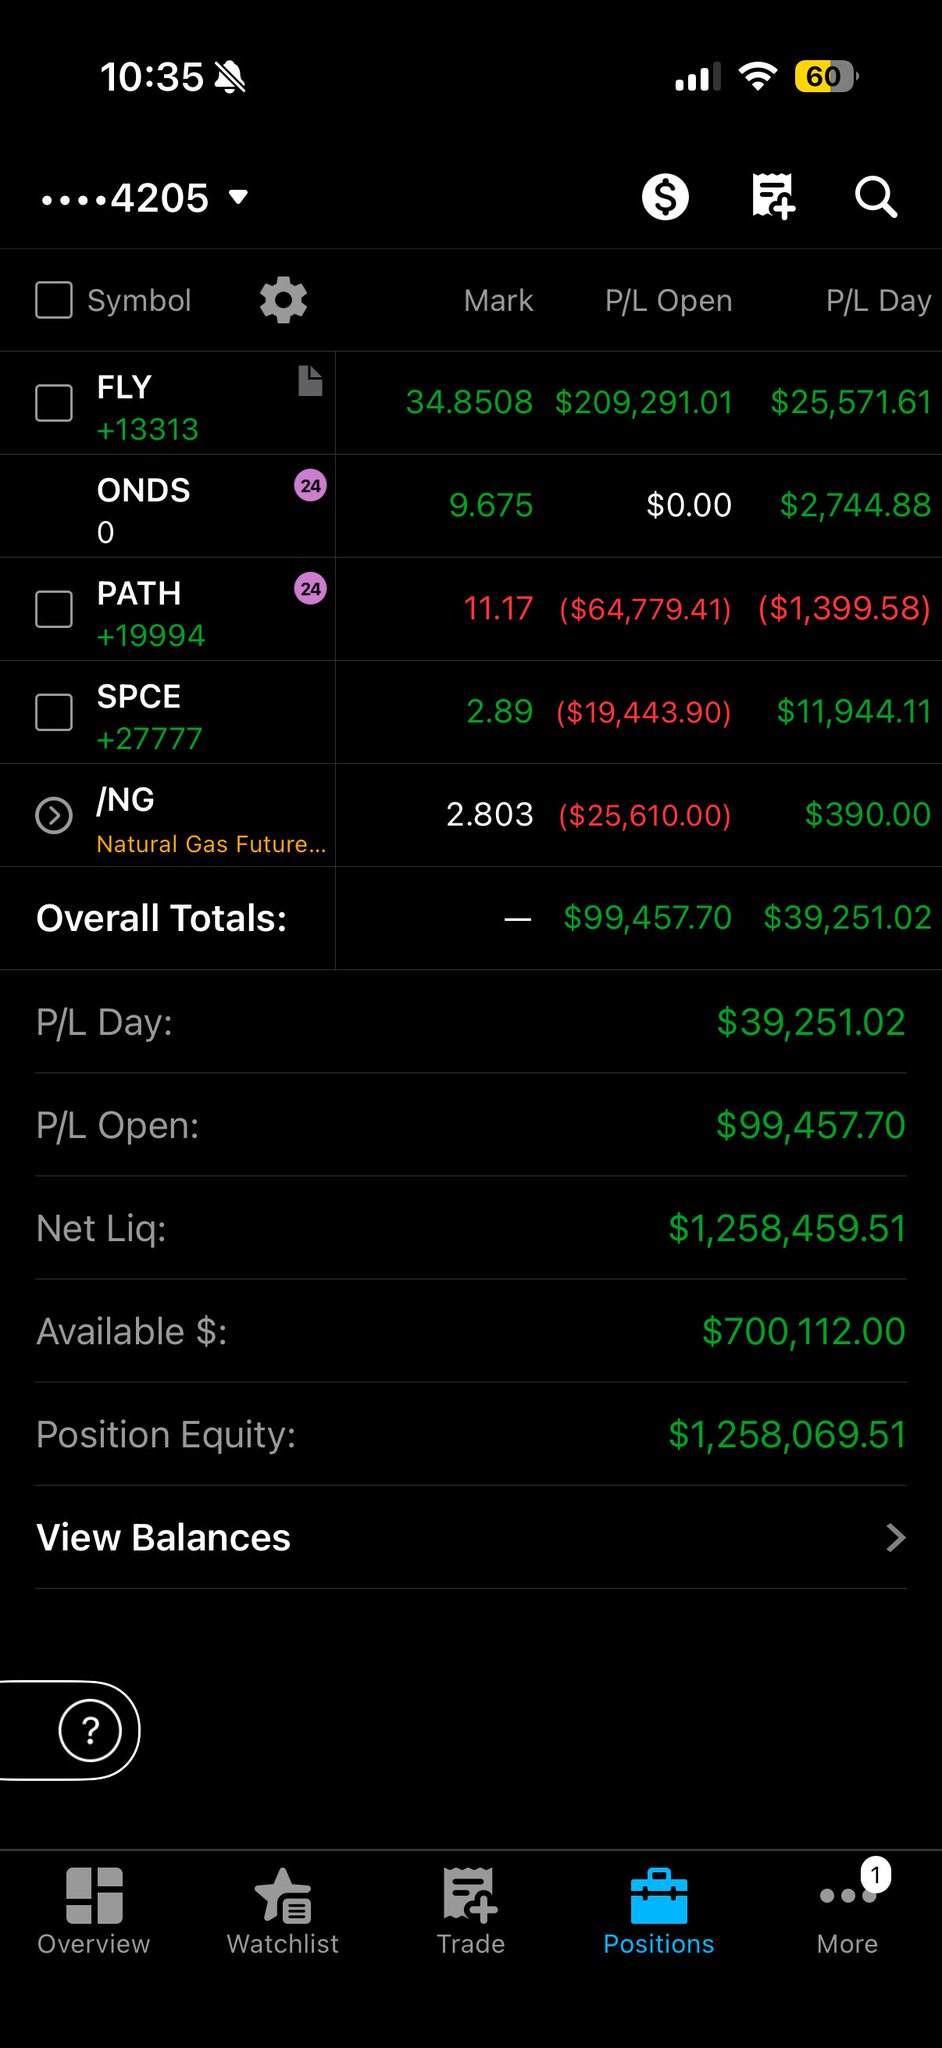
Task: Check the select-all Symbol checkbox
Action: click(x=54, y=300)
